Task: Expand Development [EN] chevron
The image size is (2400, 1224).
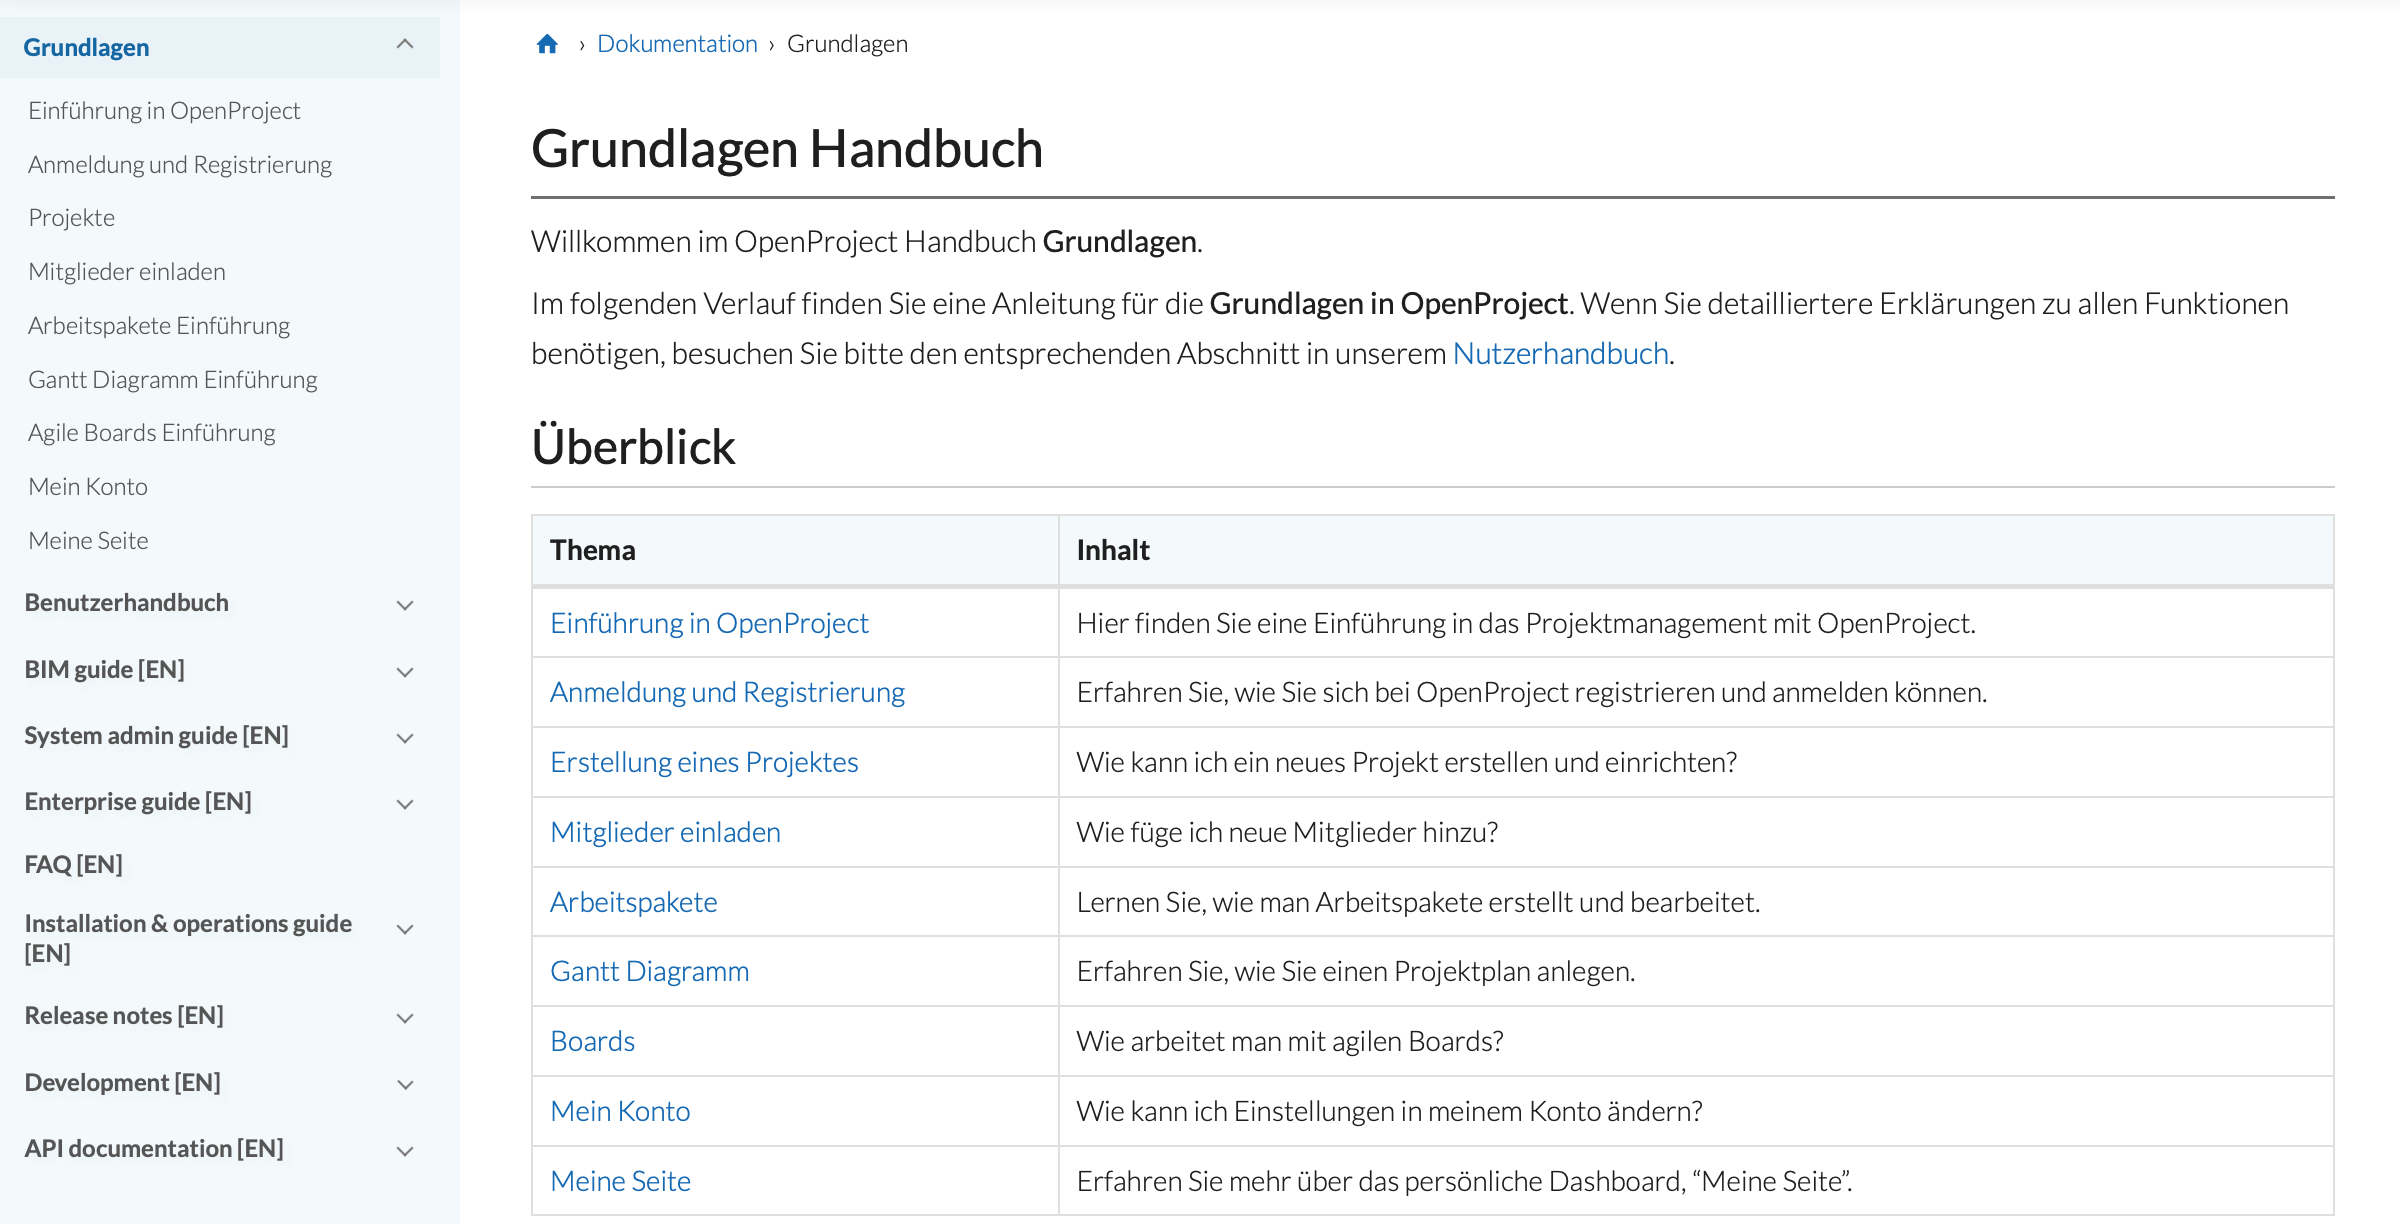Action: point(405,1085)
